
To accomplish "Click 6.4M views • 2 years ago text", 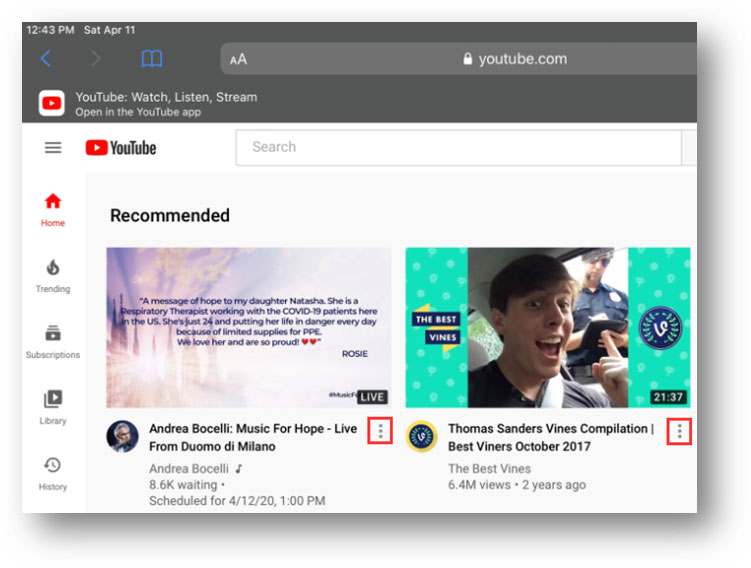I will click(x=517, y=485).
